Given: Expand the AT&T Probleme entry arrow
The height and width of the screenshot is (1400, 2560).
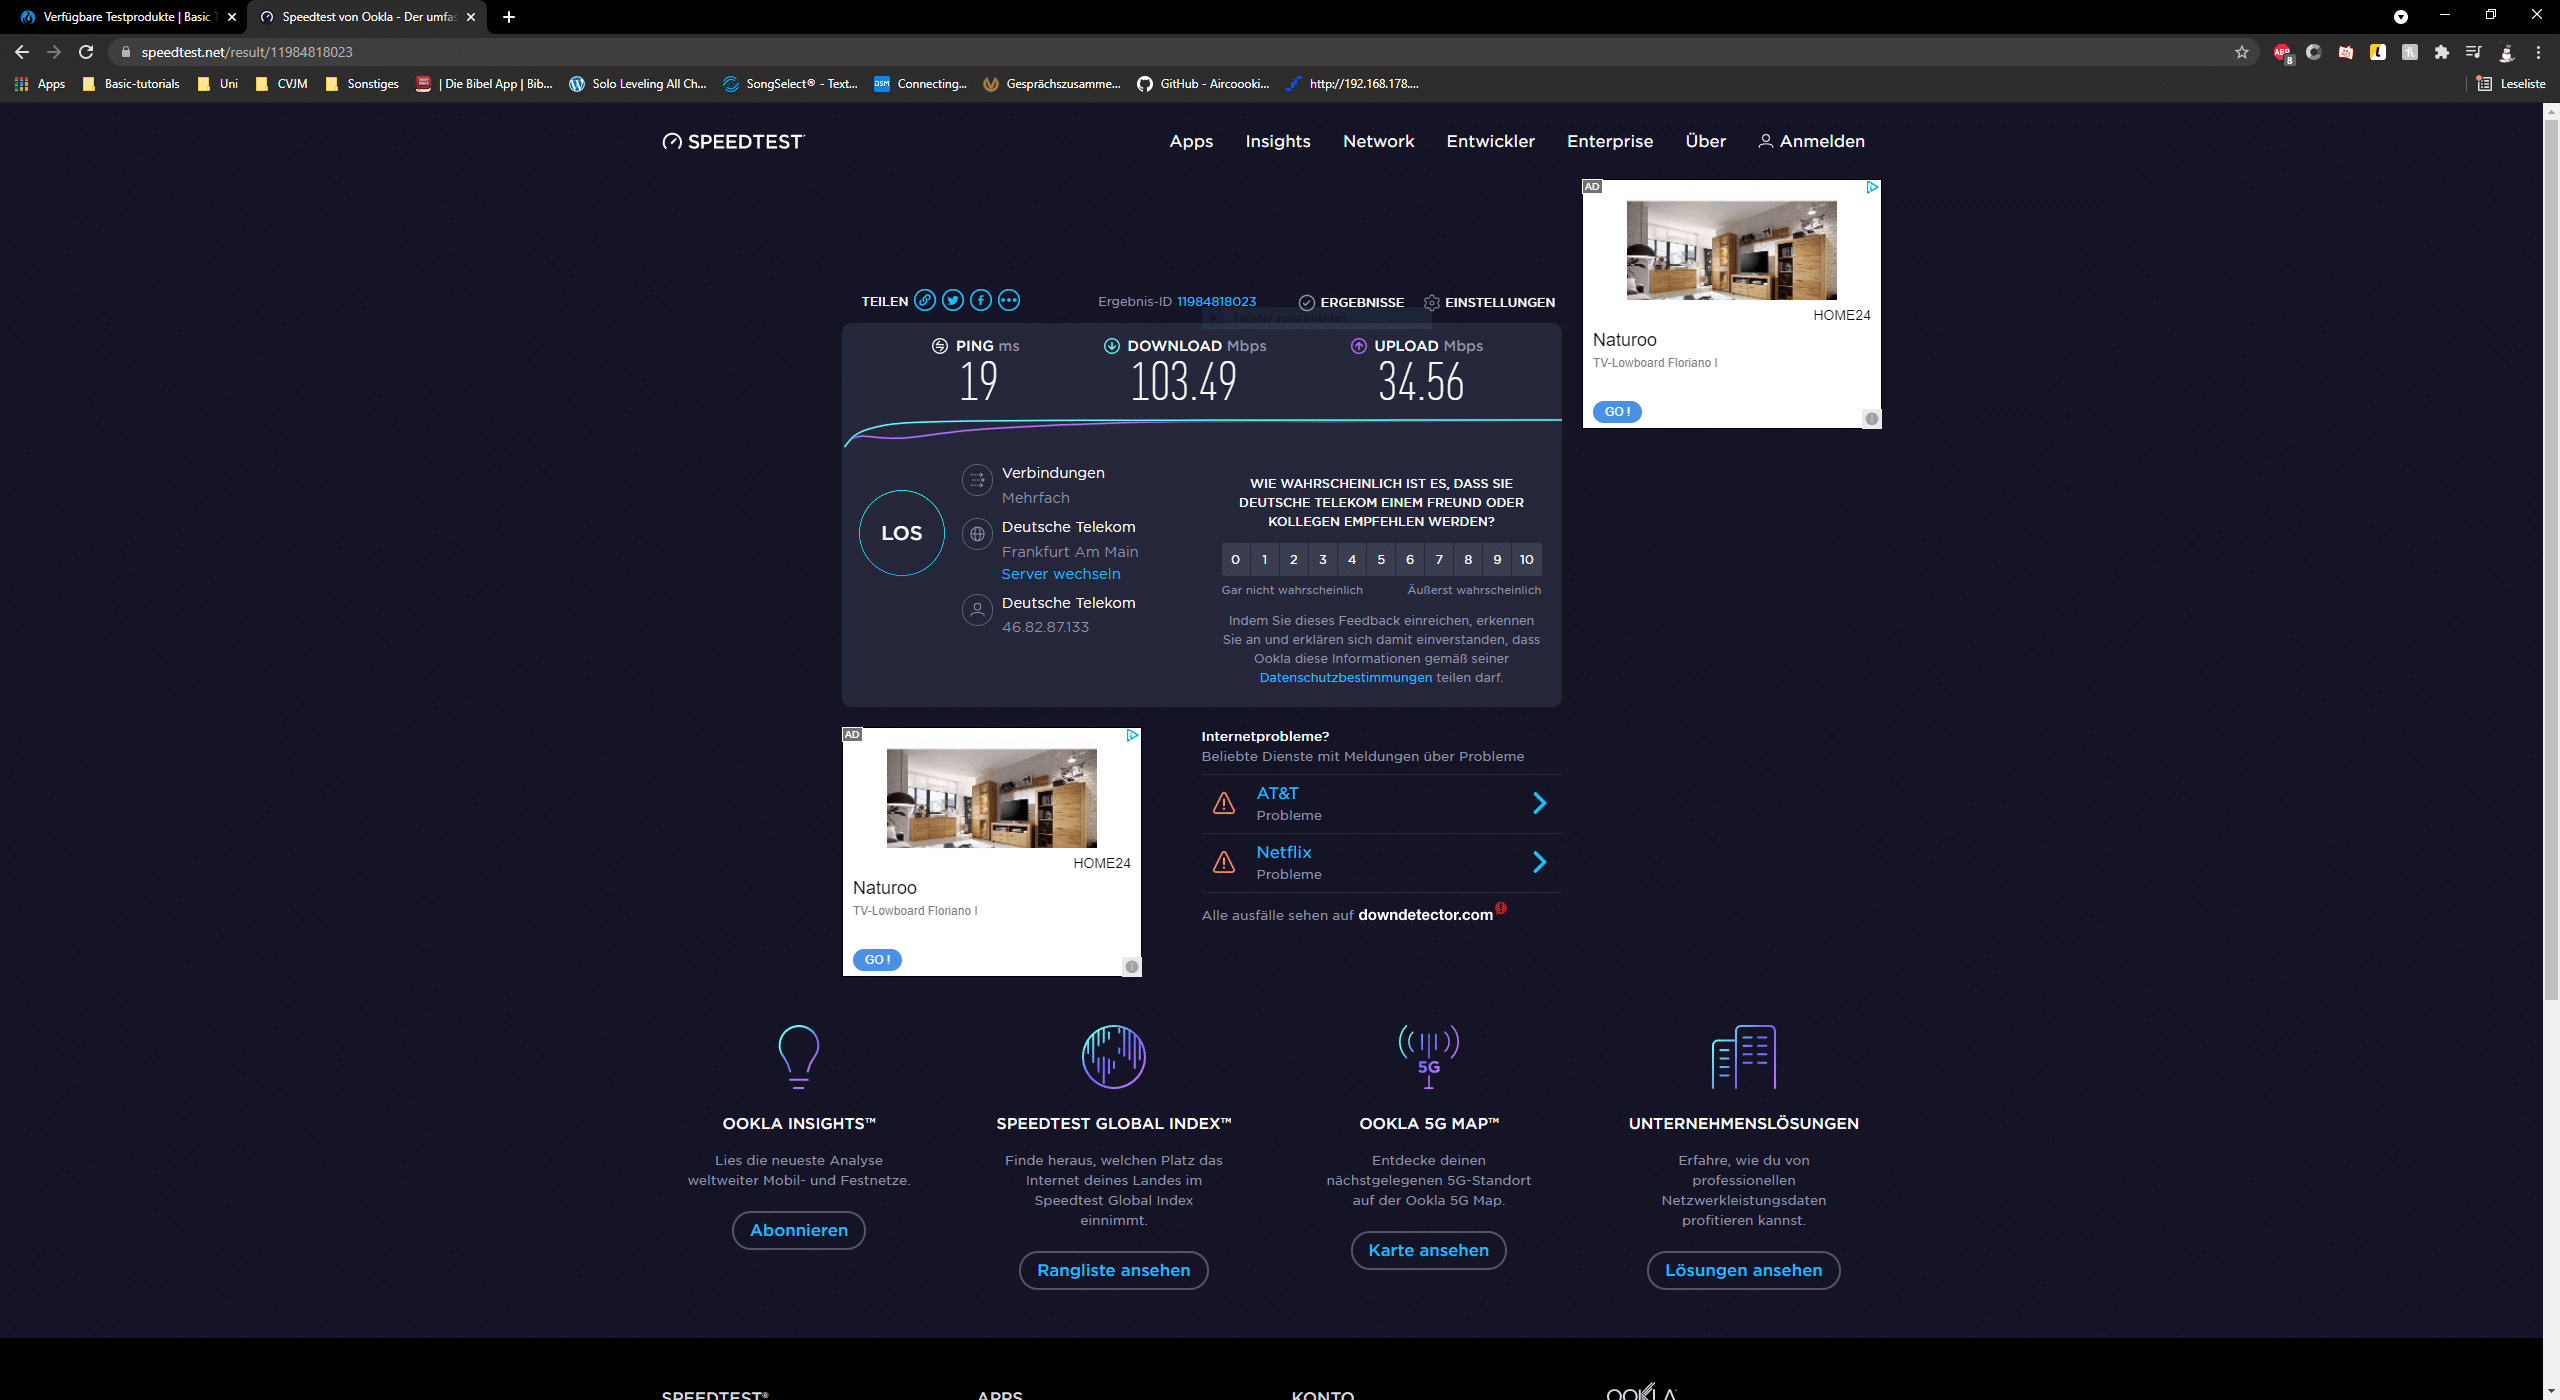Looking at the screenshot, I should (1539, 803).
